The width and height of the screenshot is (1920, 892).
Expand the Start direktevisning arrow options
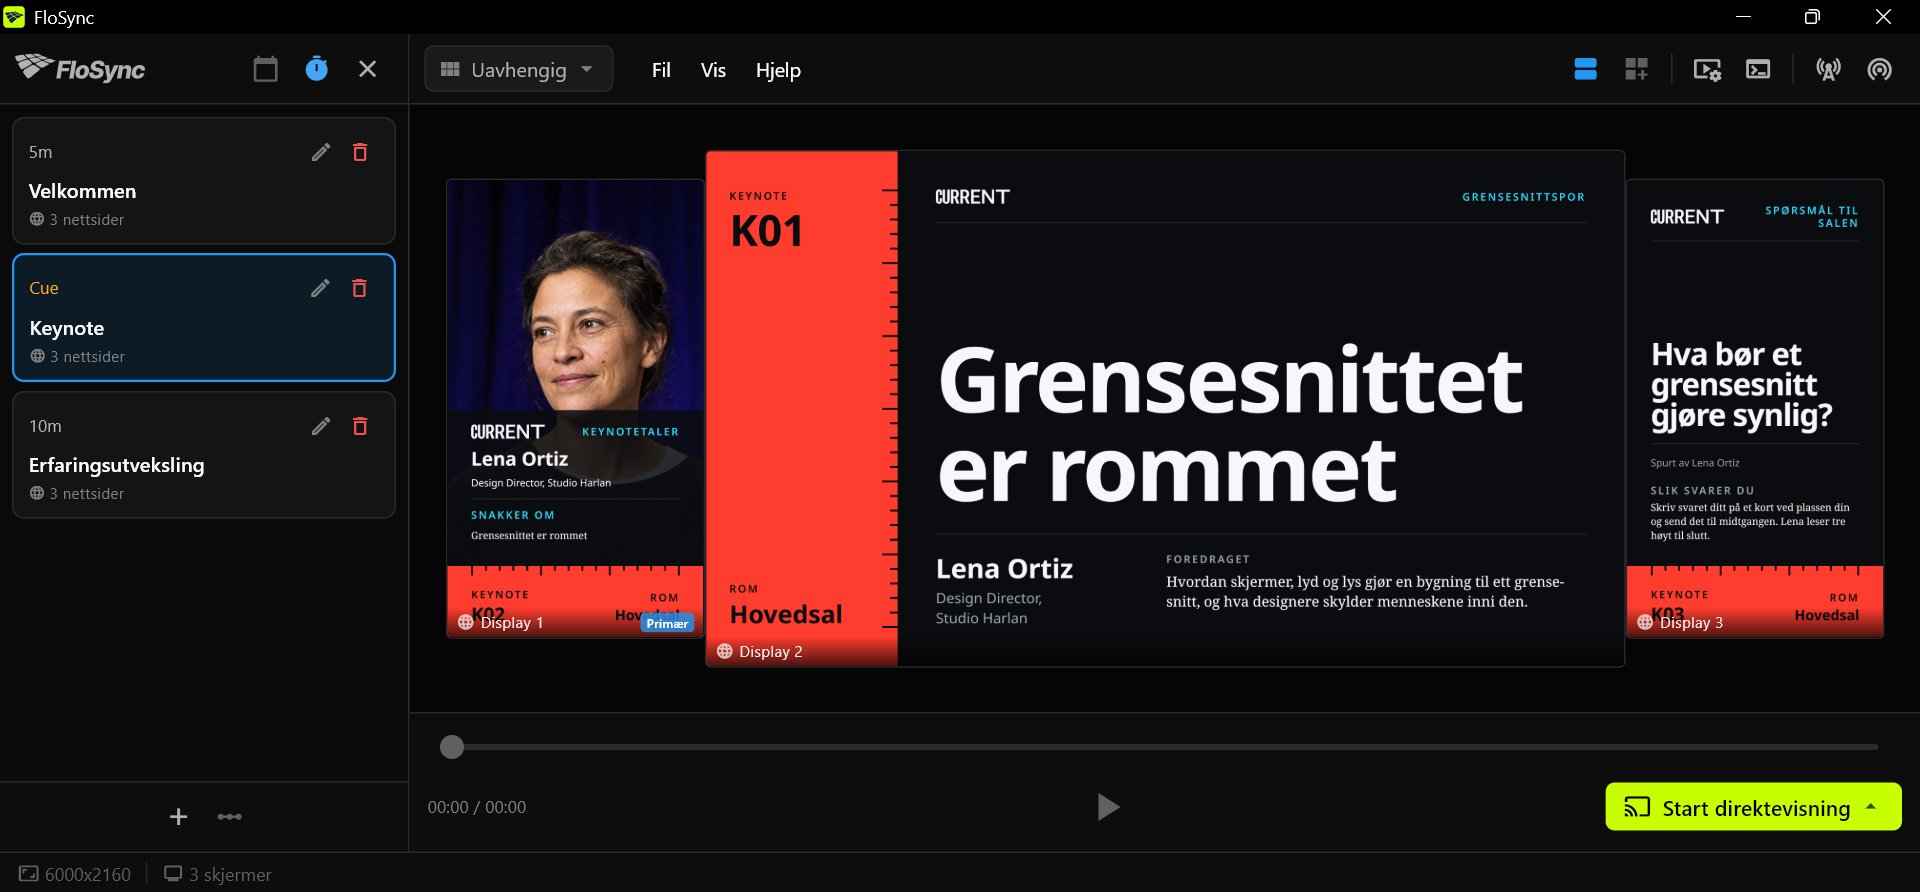click(x=1871, y=807)
